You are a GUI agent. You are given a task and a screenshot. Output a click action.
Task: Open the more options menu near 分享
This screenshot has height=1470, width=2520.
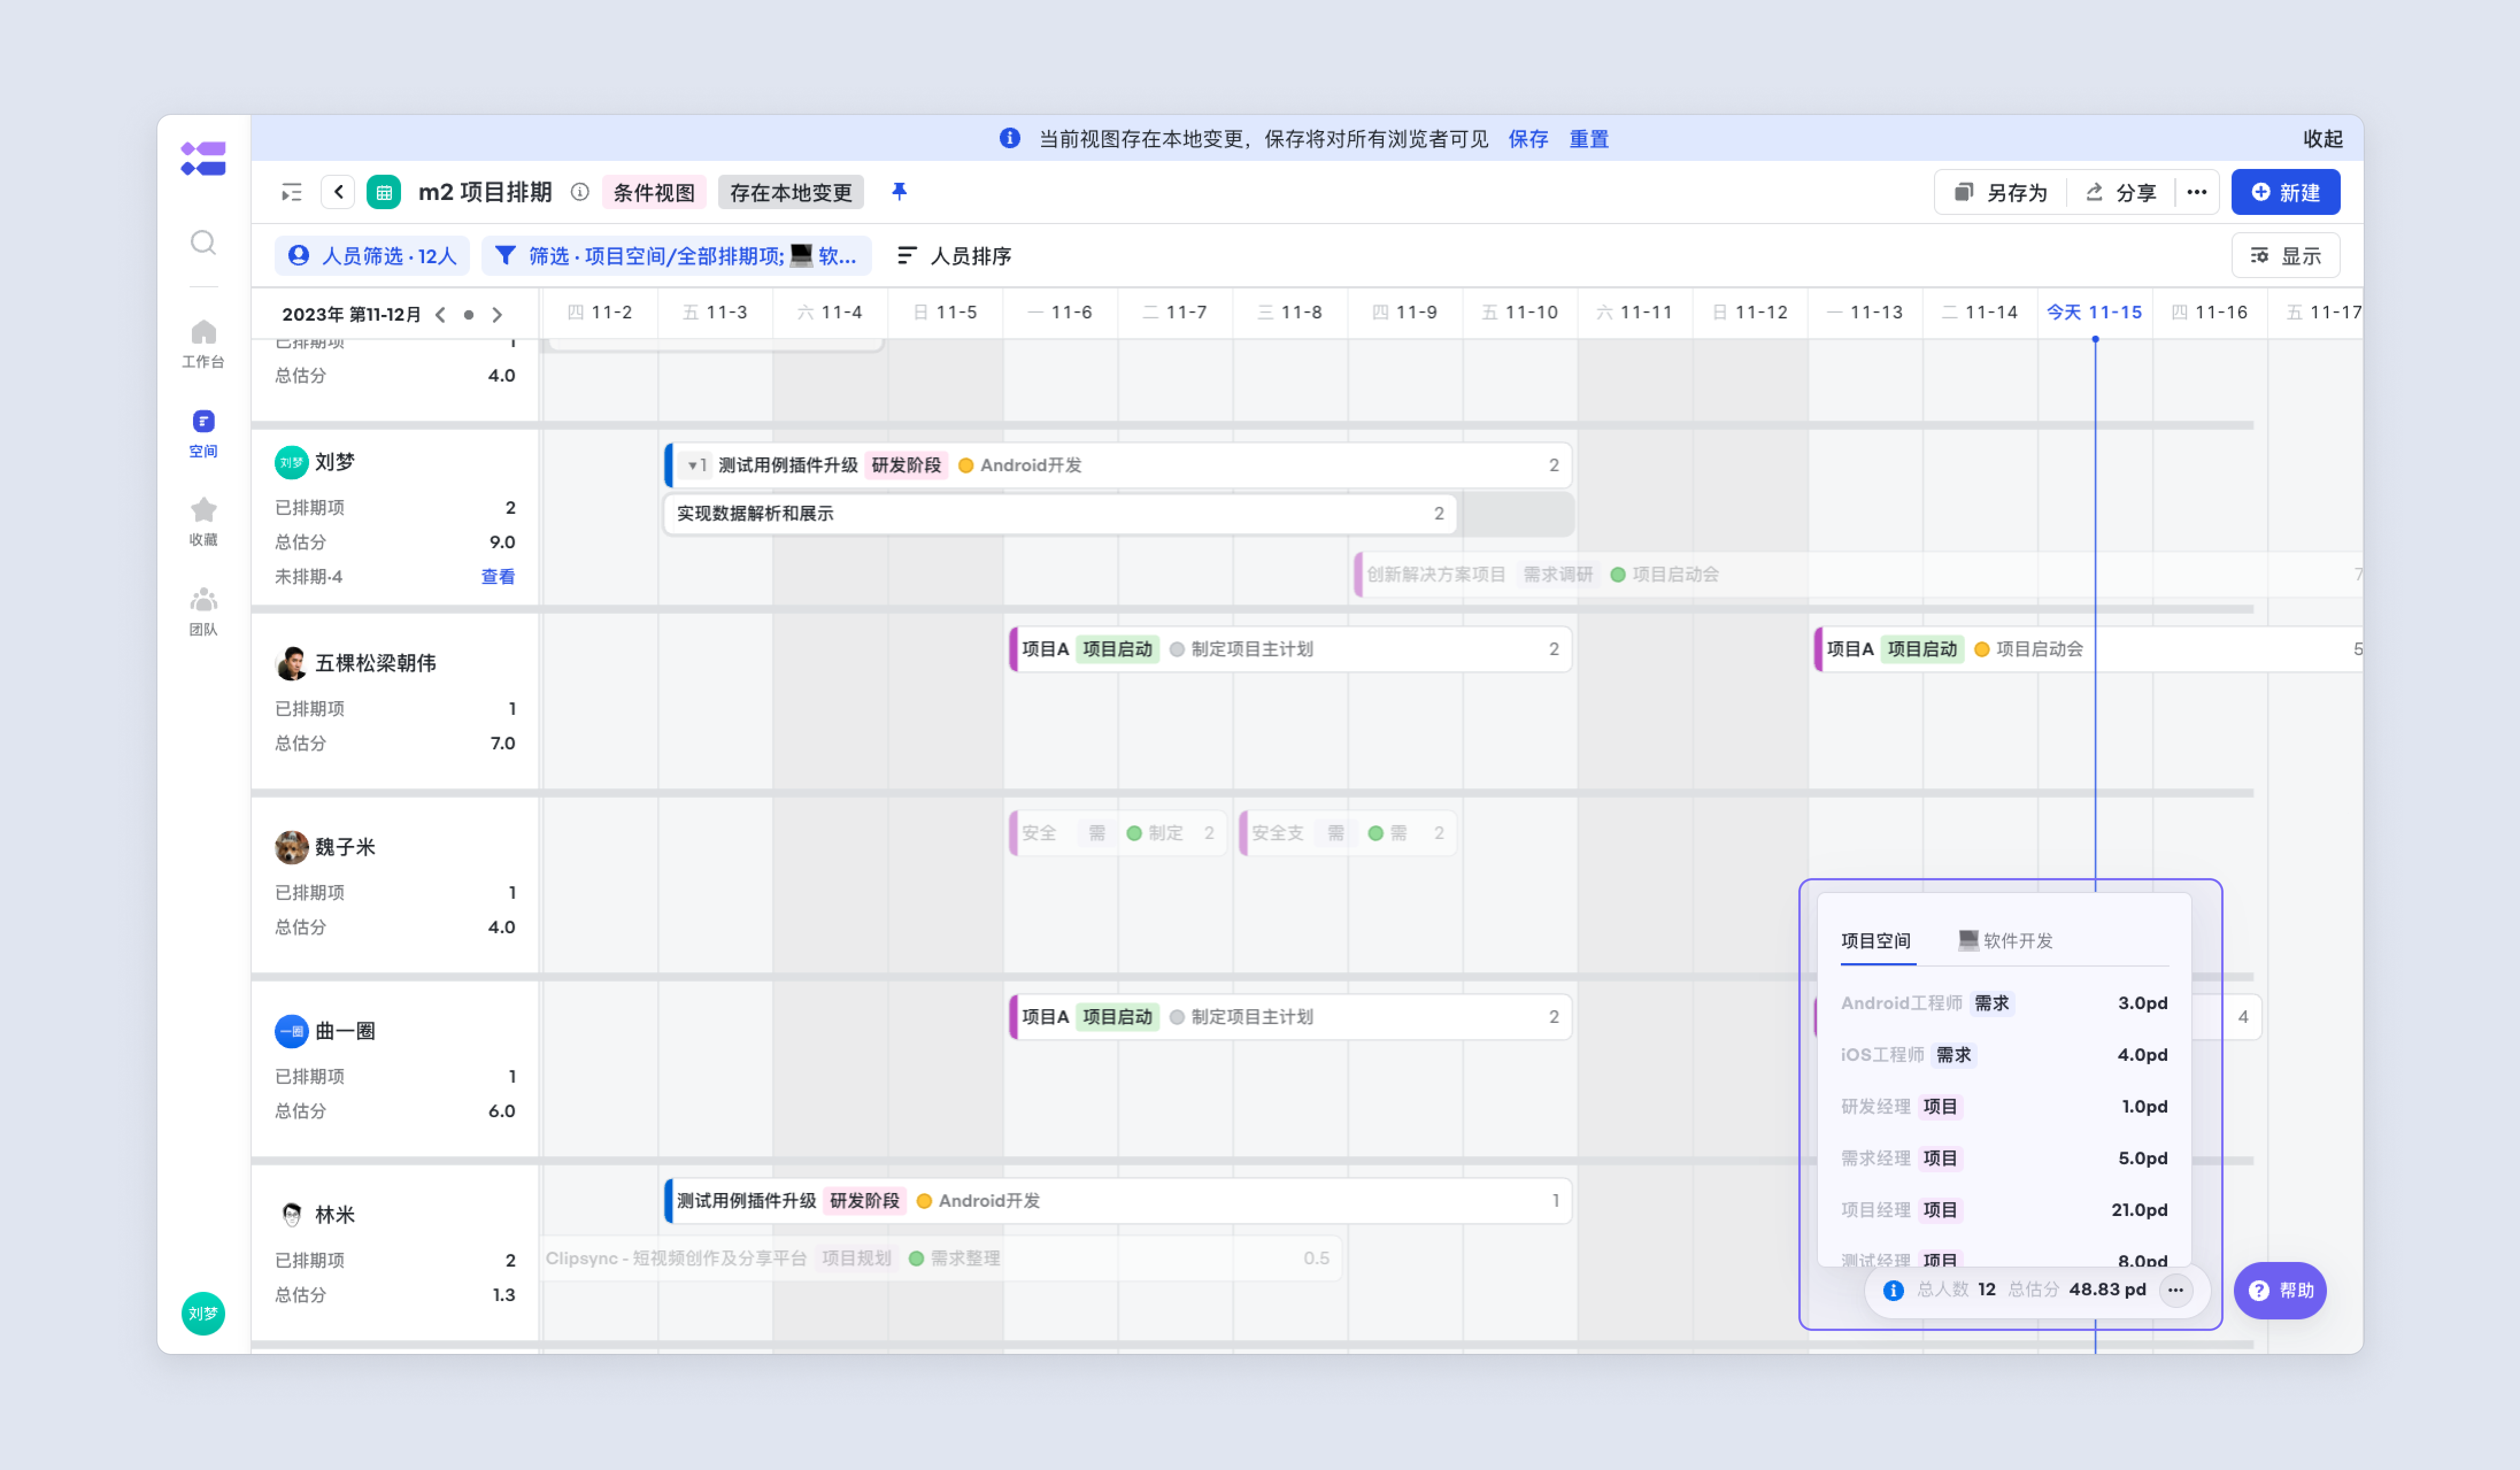click(x=2196, y=192)
